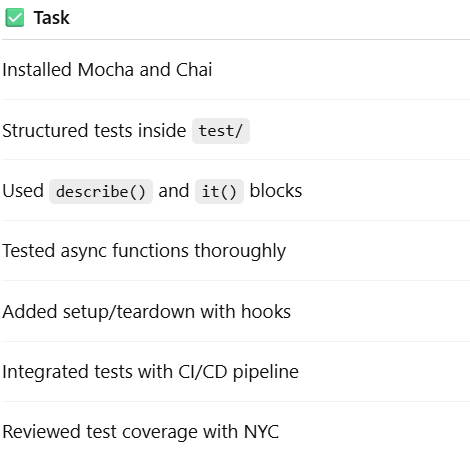Select the Tested async functions thoroughly row

(x=236, y=251)
